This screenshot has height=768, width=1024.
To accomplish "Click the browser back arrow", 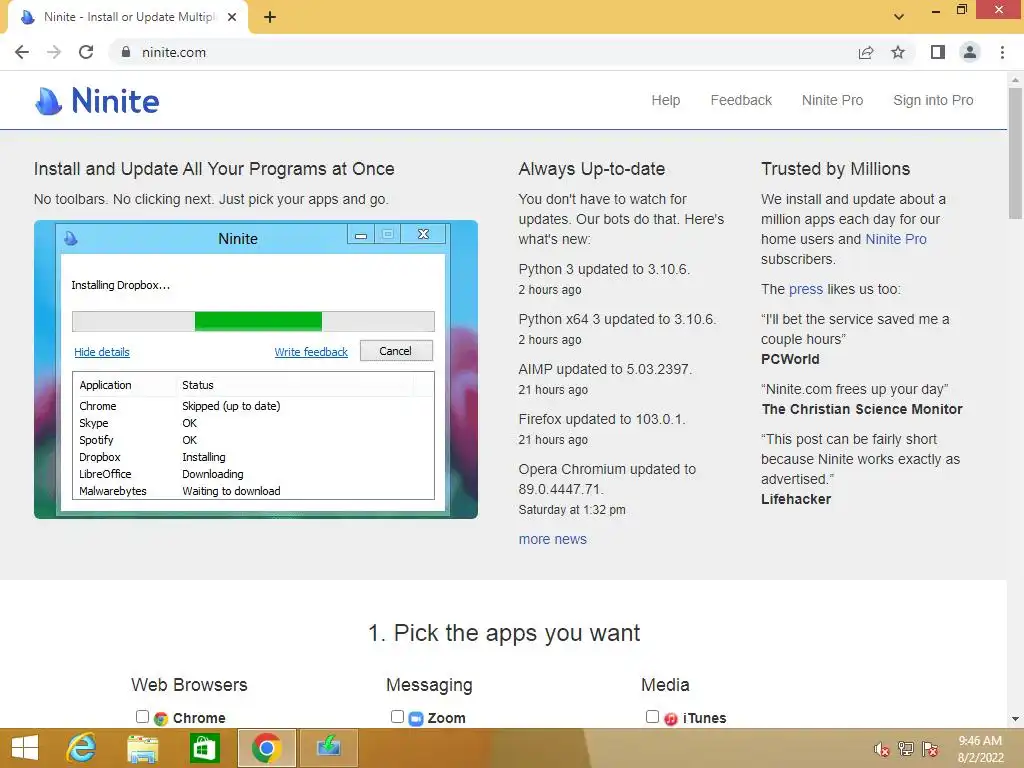I will click(22, 52).
